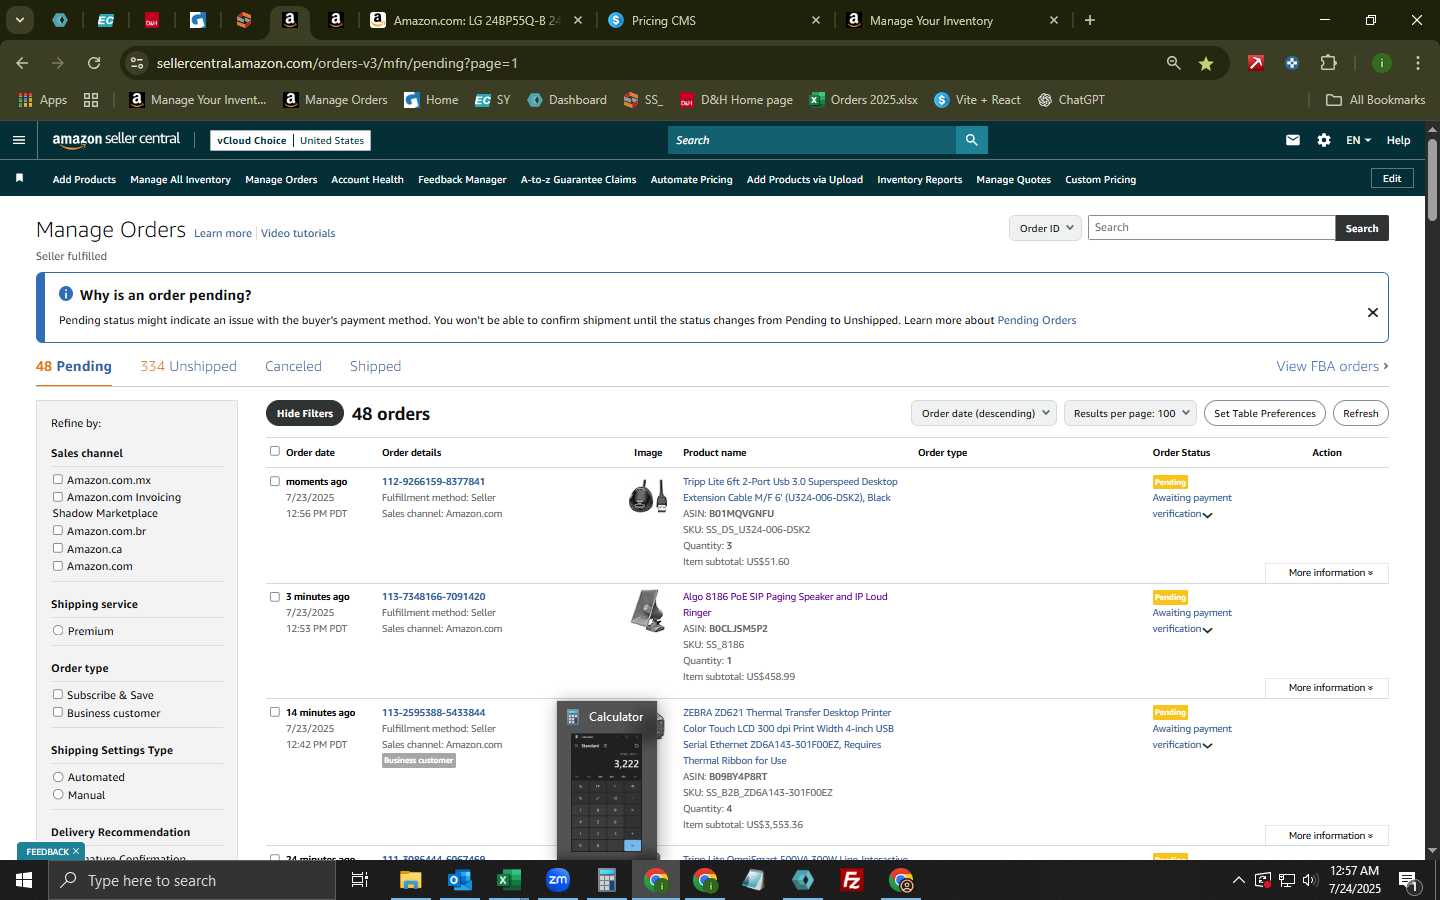
Task: Switch to the Canceled orders tab
Action: [x=293, y=367]
